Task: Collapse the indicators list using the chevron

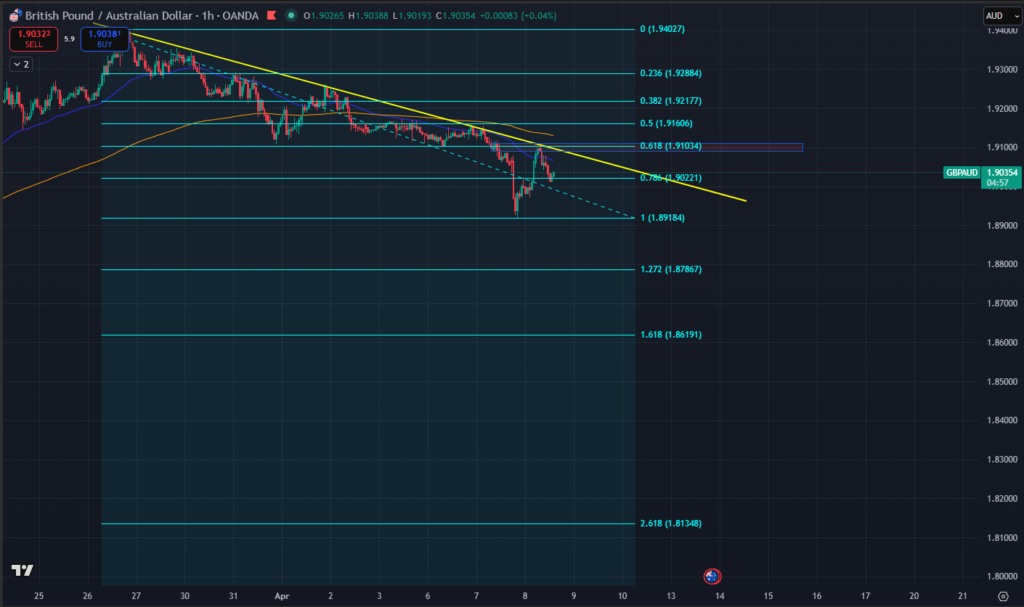Action: point(16,63)
